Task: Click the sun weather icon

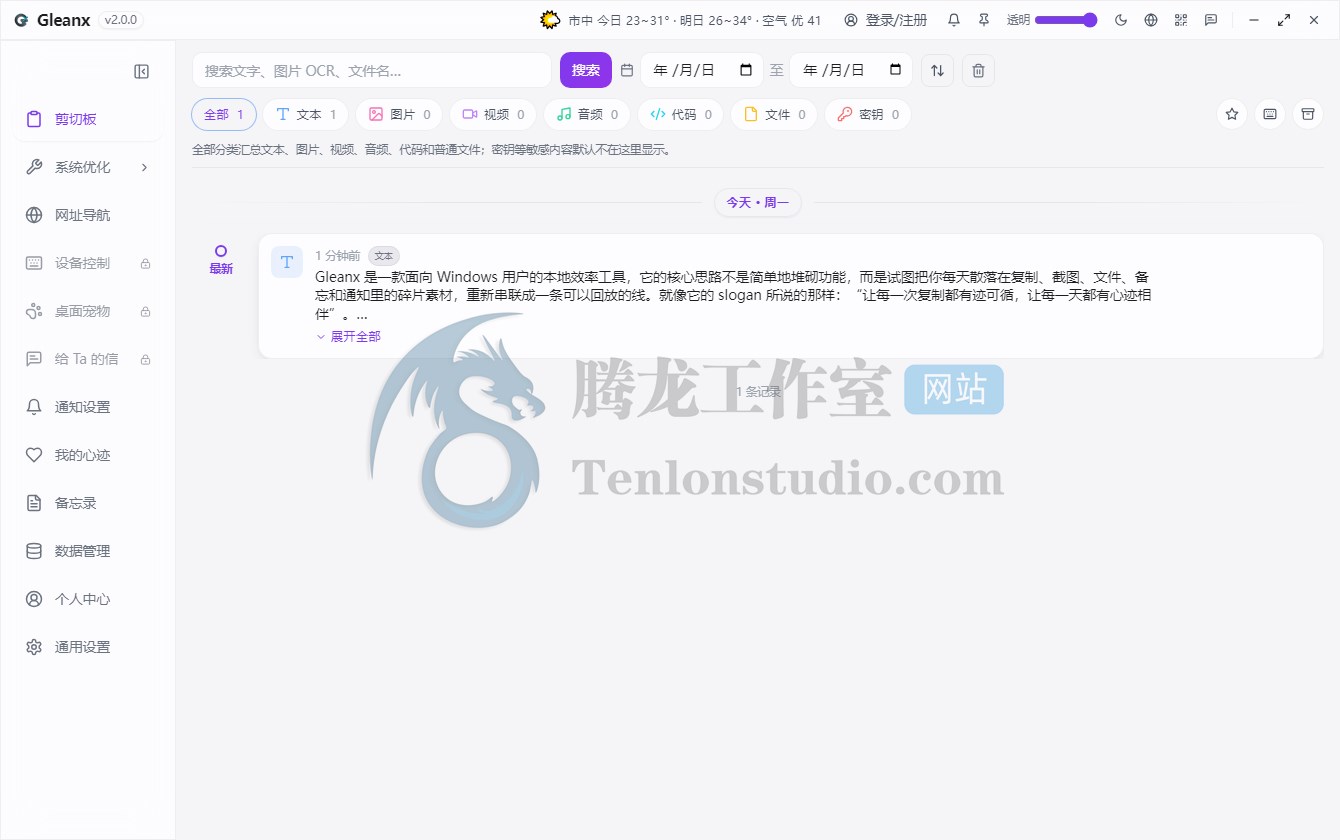Action: pos(550,20)
